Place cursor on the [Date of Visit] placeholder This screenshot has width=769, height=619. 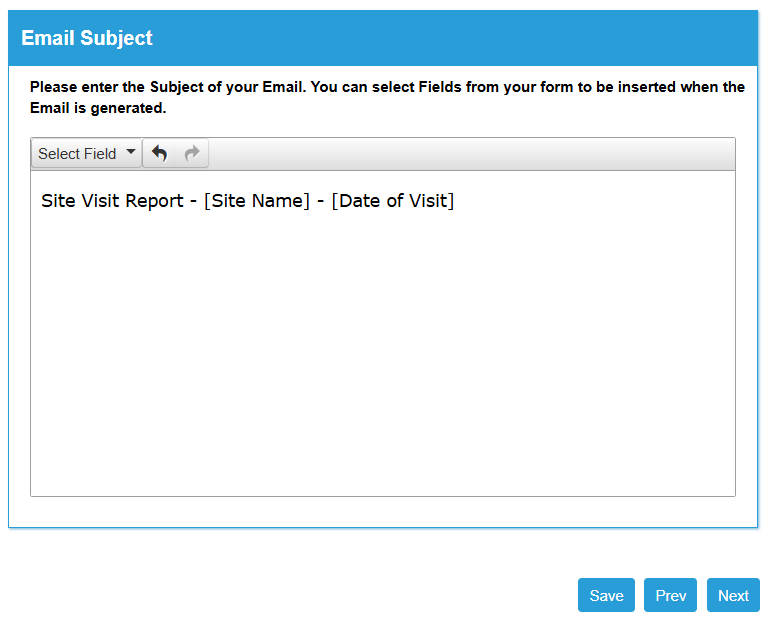393,201
